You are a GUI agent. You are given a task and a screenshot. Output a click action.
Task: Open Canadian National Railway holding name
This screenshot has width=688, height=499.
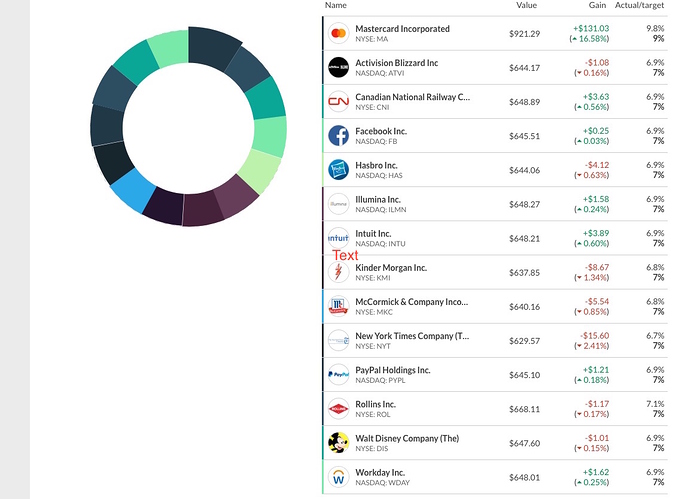[412, 97]
